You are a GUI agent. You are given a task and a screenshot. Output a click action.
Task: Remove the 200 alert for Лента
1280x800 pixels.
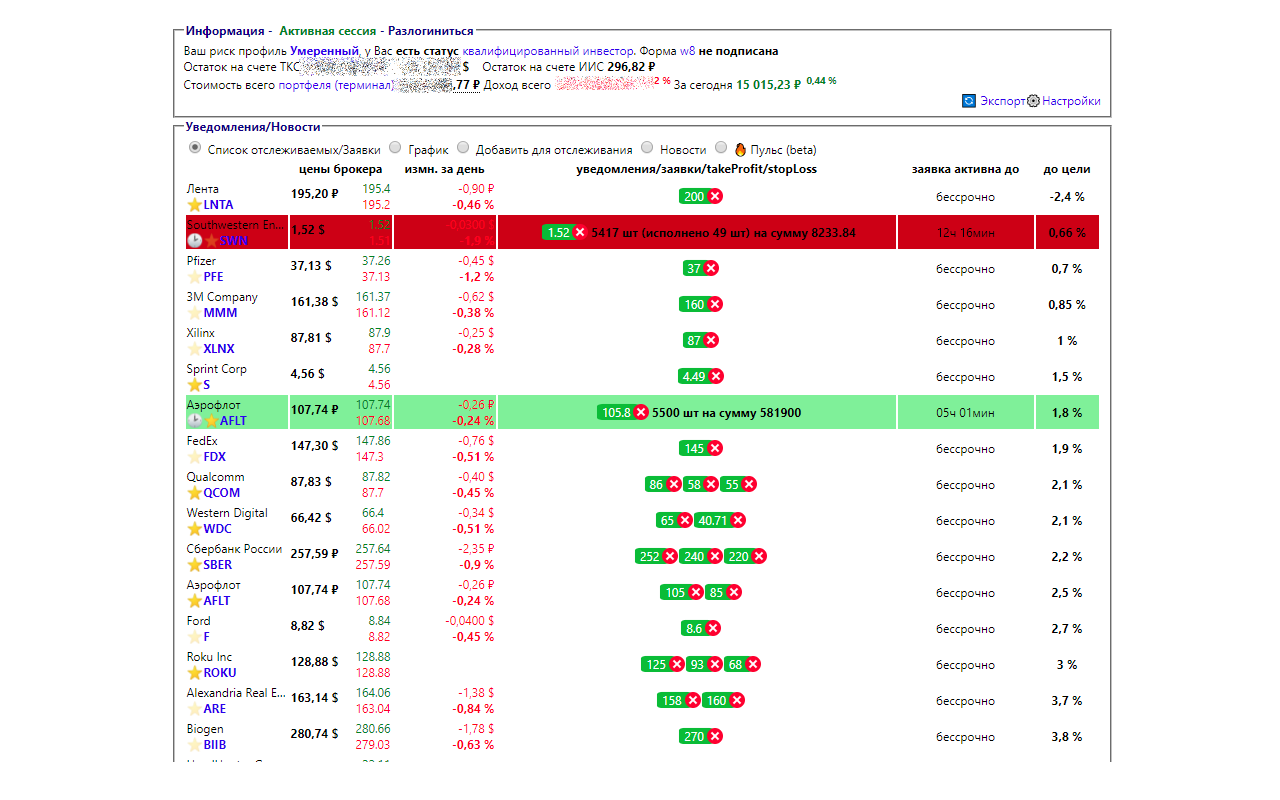coord(715,197)
